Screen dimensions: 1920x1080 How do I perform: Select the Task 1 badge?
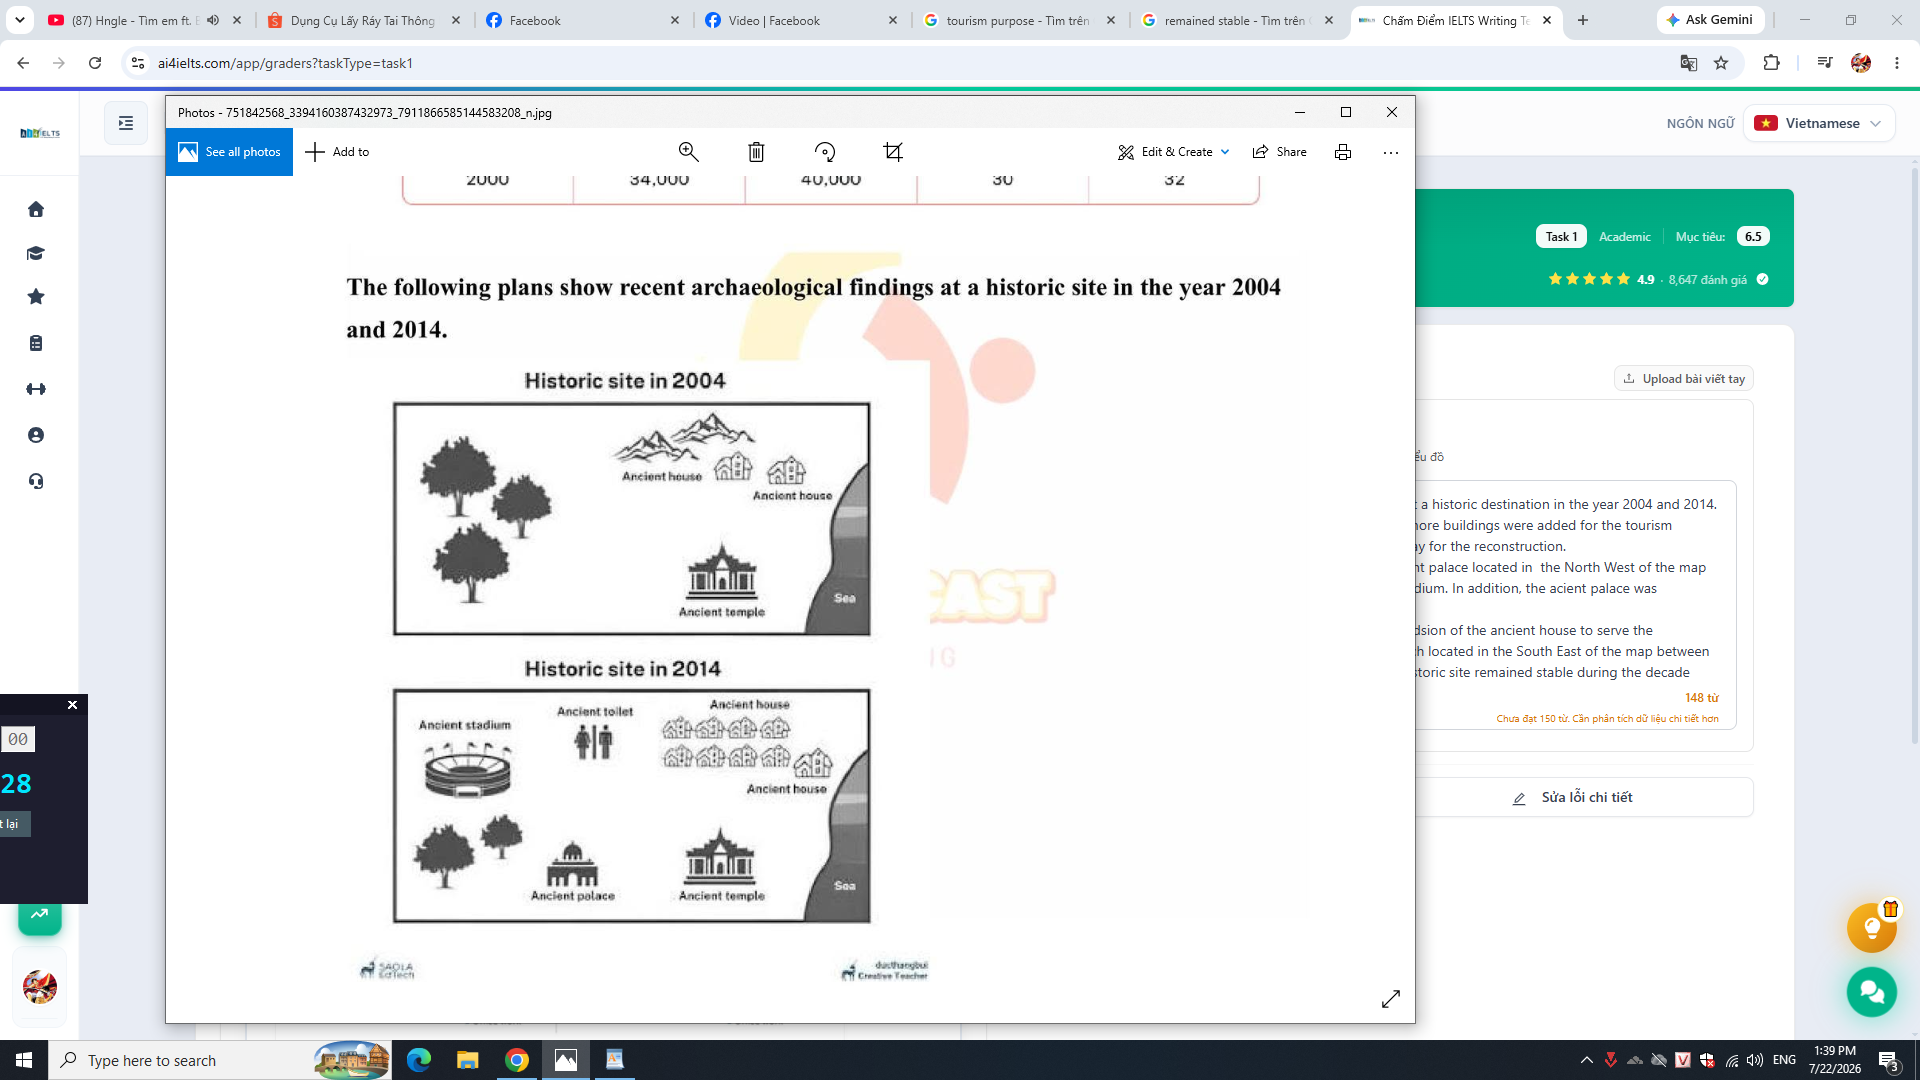(1561, 237)
